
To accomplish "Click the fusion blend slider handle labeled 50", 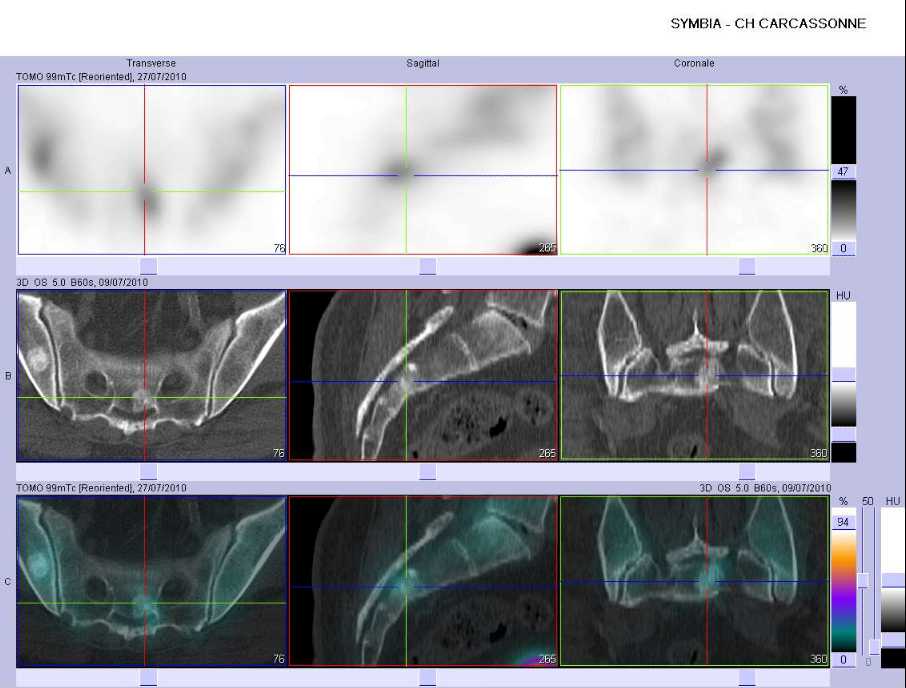I will (863, 580).
